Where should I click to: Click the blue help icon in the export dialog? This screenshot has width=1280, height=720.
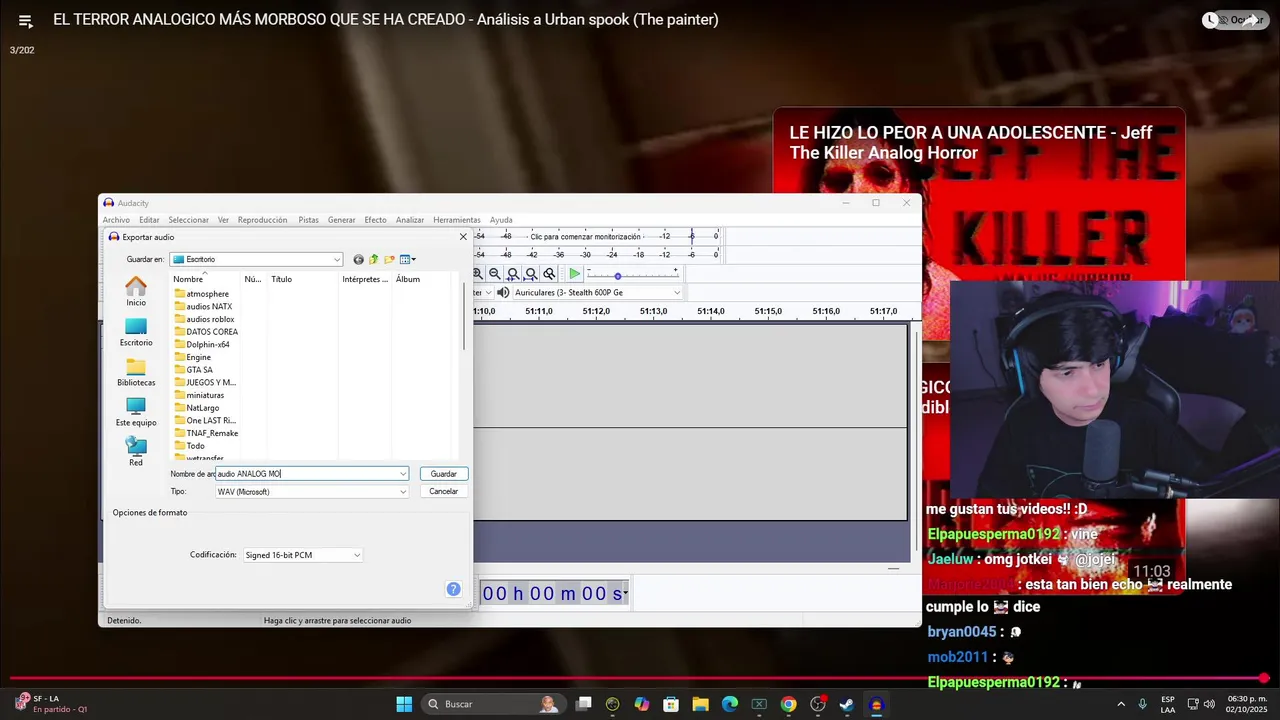(x=454, y=590)
